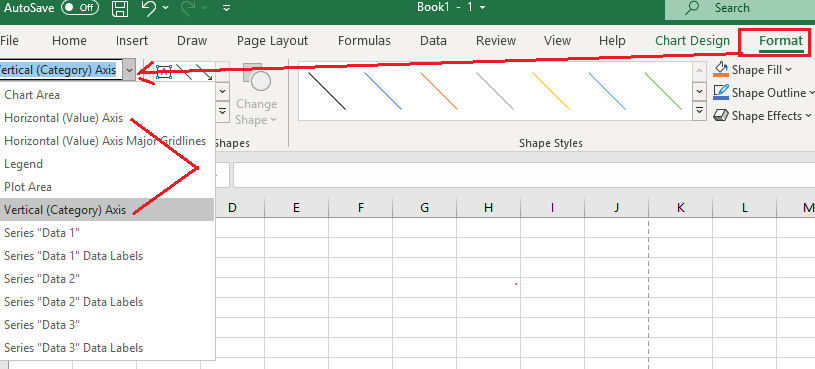Viewport: 815px width, 369px height.
Task: Switch to the Chart Design tab
Action: 692,41
